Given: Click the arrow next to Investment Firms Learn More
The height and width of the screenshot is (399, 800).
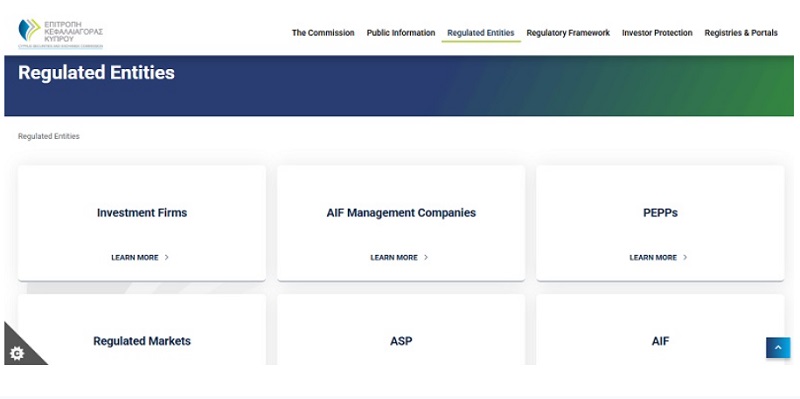Looking at the screenshot, I should (x=166, y=258).
